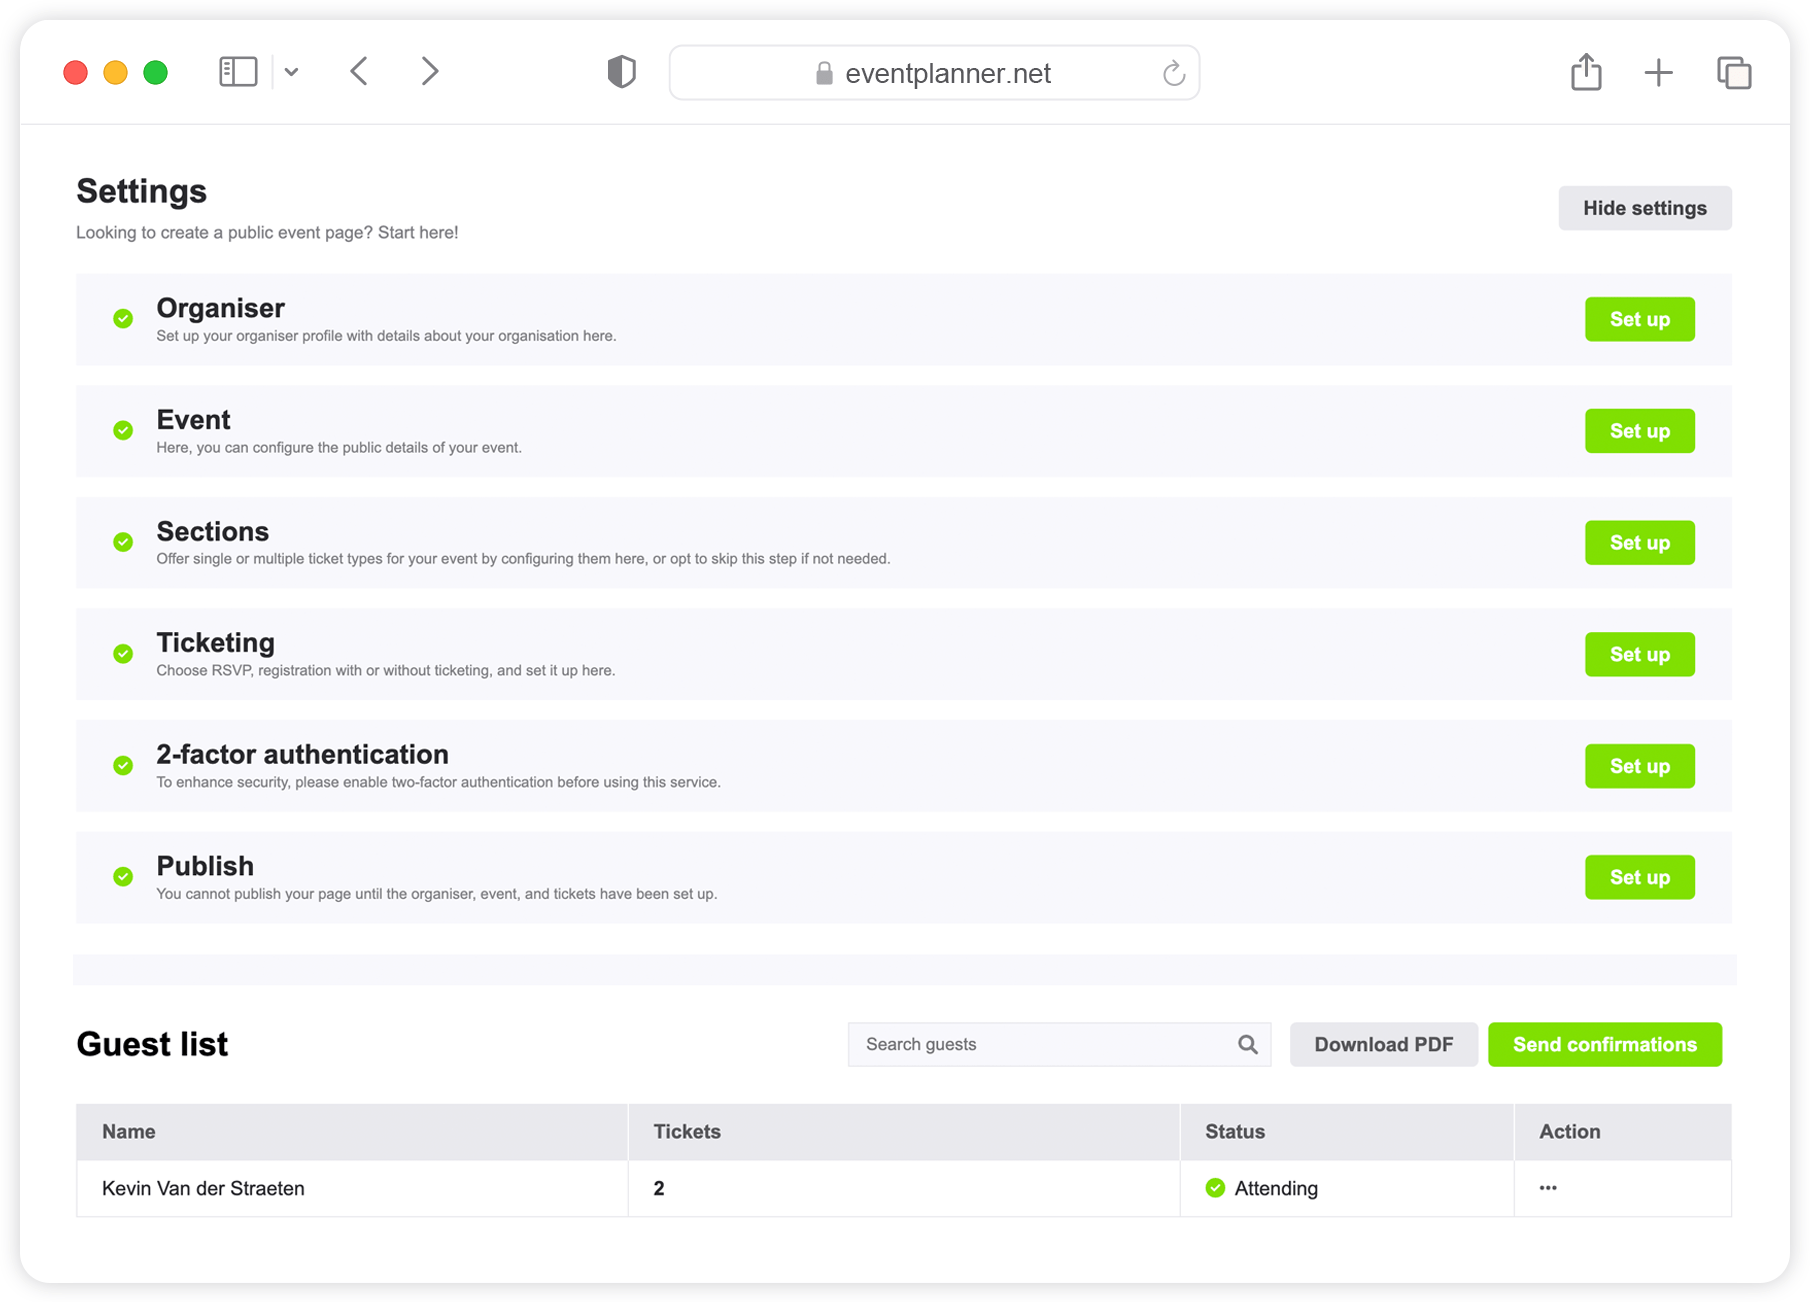The height and width of the screenshot is (1302, 1810).
Task: Click the share icon in the browser toolbar
Action: pyautogui.click(x=1586, y=71)
